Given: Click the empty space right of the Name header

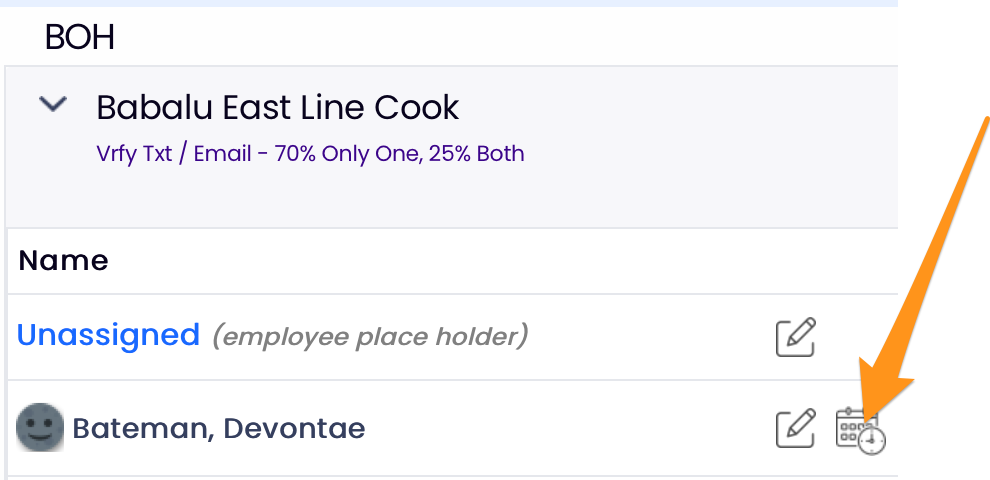Looking at the screenshot, I should (500, 261).
